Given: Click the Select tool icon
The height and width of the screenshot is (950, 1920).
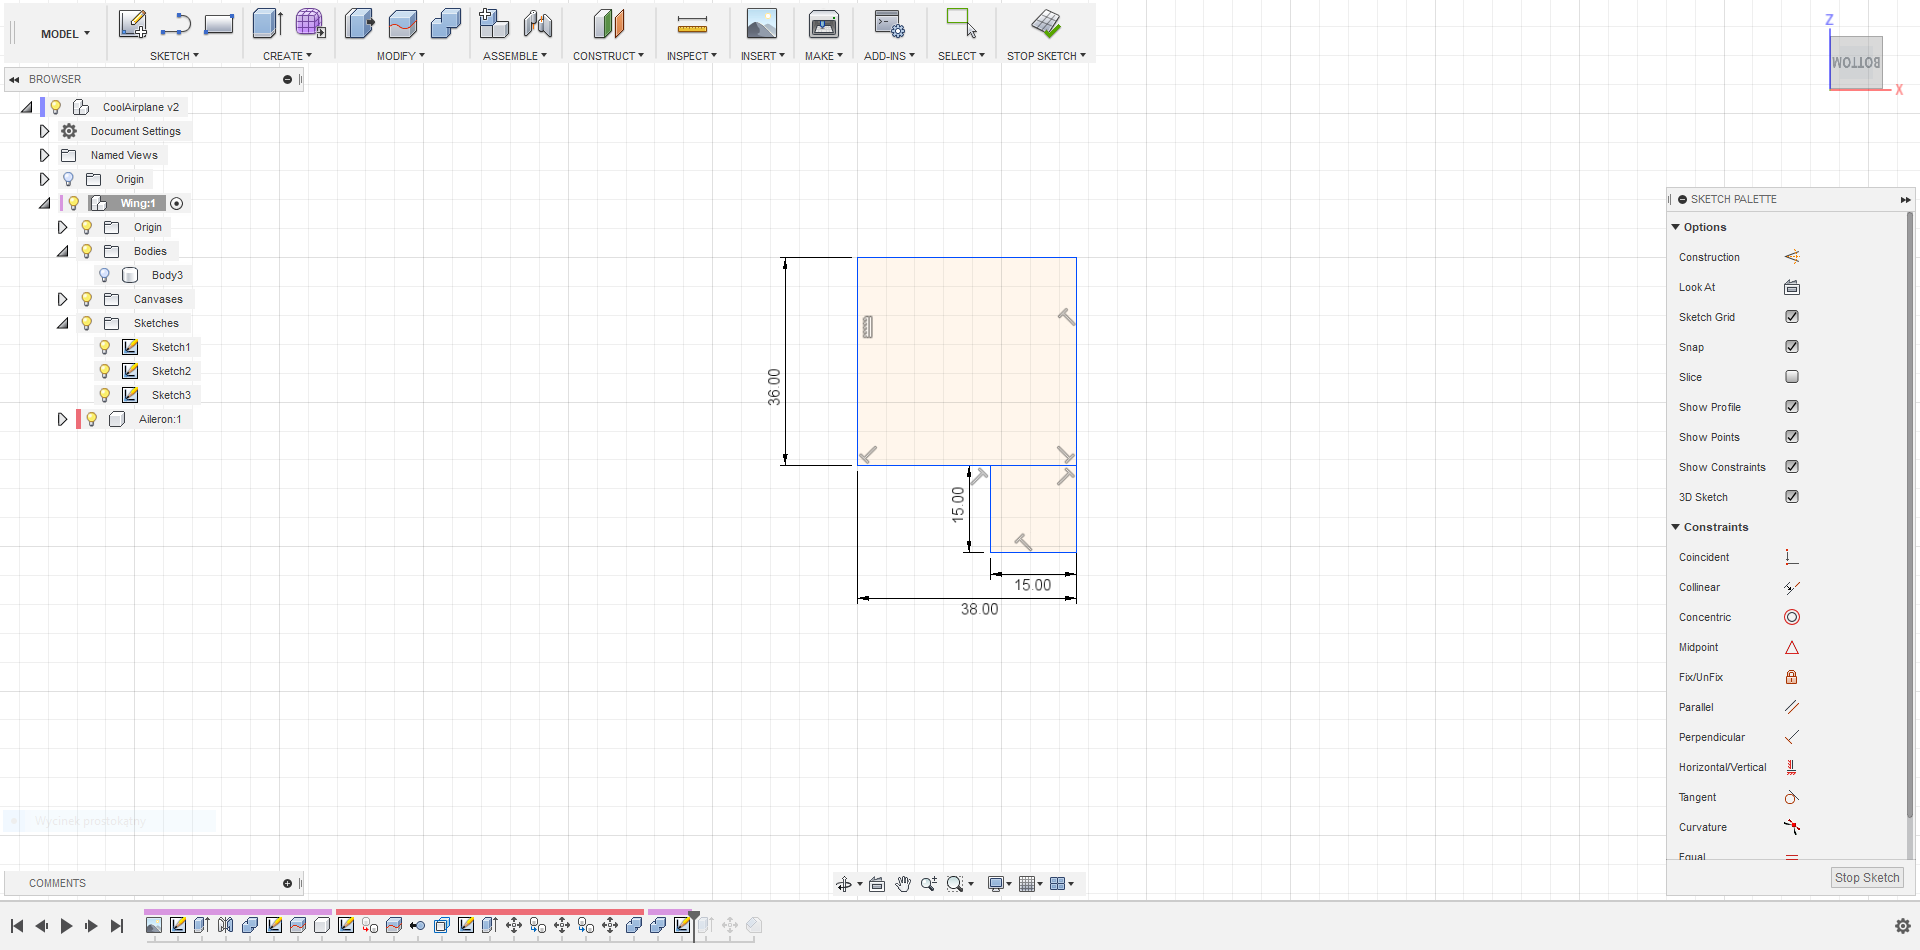Looking at the screenshot, I should tap(961, 23).
